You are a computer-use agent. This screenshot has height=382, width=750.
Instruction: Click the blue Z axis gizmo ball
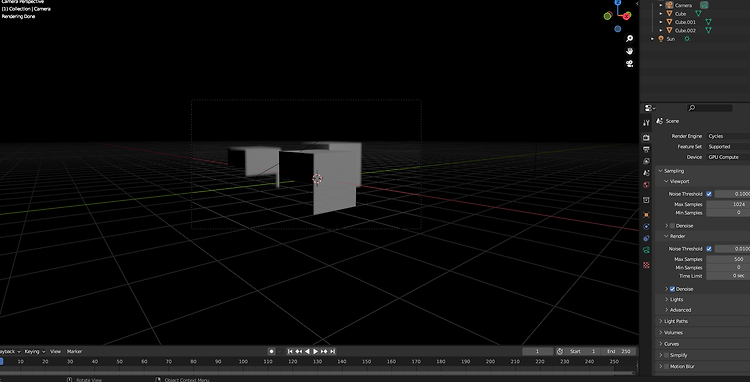tap(618, 2)
